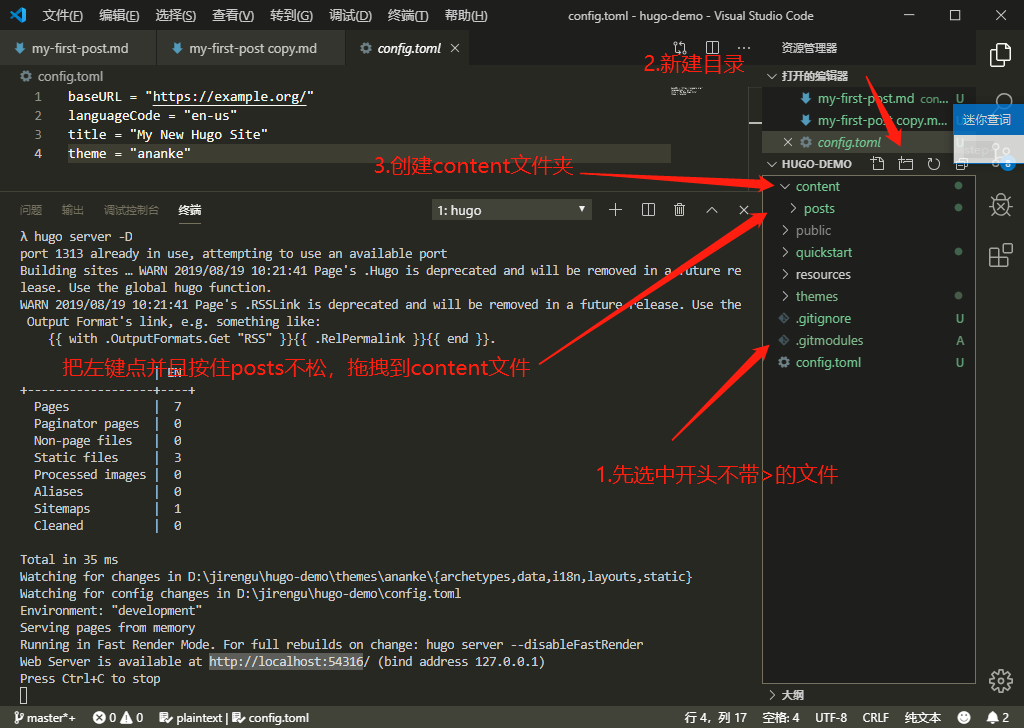Switch to the 问题 panel tab
The width and height of the screenshot is (1024, 728).
tap(31, 210)
